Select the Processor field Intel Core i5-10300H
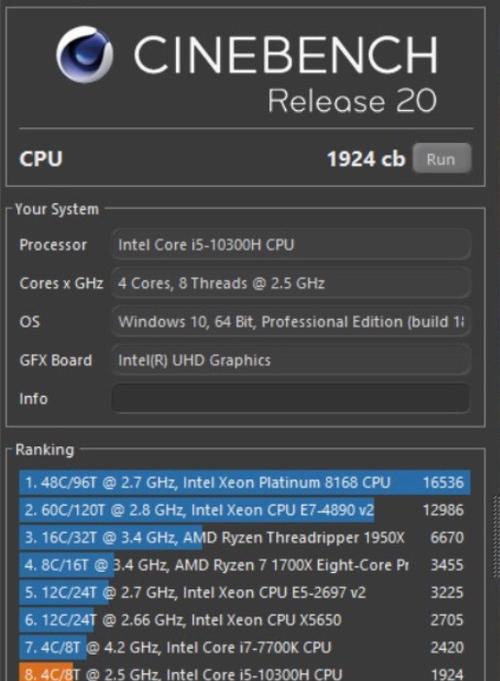Image resolution: width=500 pixels, height=681 pixels. coord(291,245)
